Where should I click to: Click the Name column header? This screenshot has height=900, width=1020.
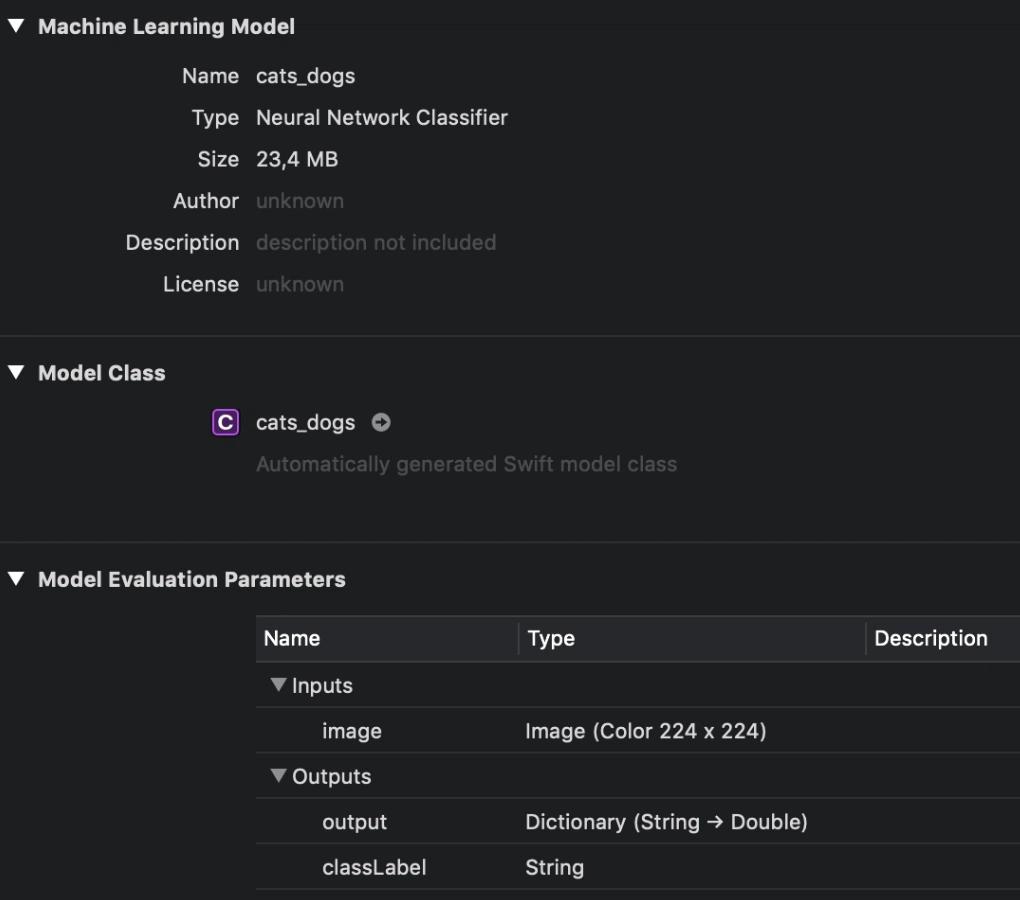pos(292,639)
